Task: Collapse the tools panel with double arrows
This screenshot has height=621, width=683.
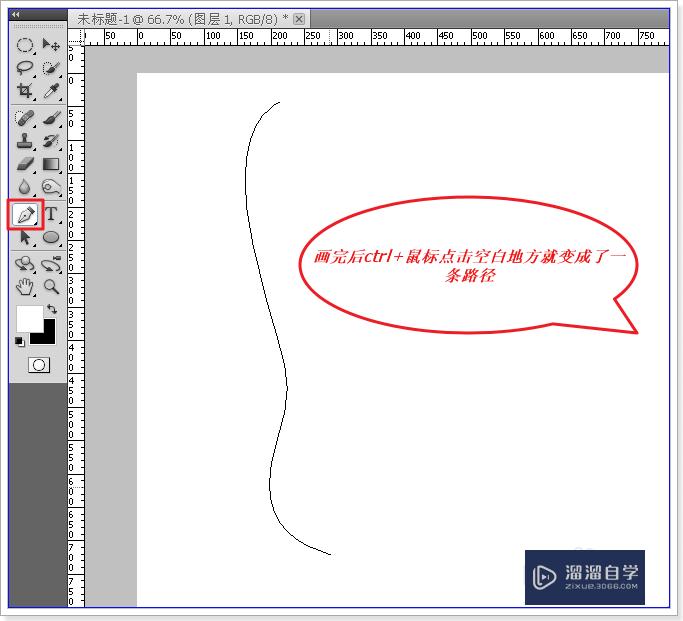Action: click(16, 14)
